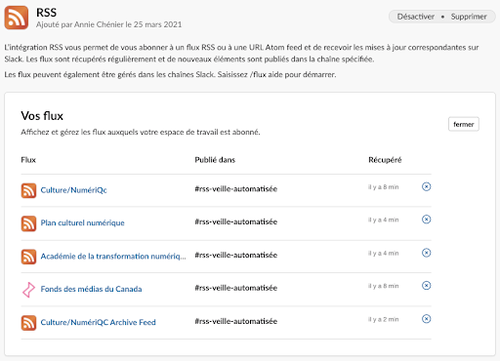Click the large RSS app logo
This screenshot has height=361, width=500.
click(x=16, y=17)
